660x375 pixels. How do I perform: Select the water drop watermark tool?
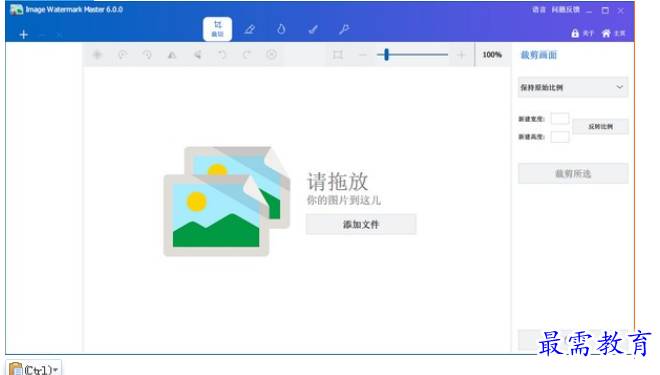coord(281,29)
